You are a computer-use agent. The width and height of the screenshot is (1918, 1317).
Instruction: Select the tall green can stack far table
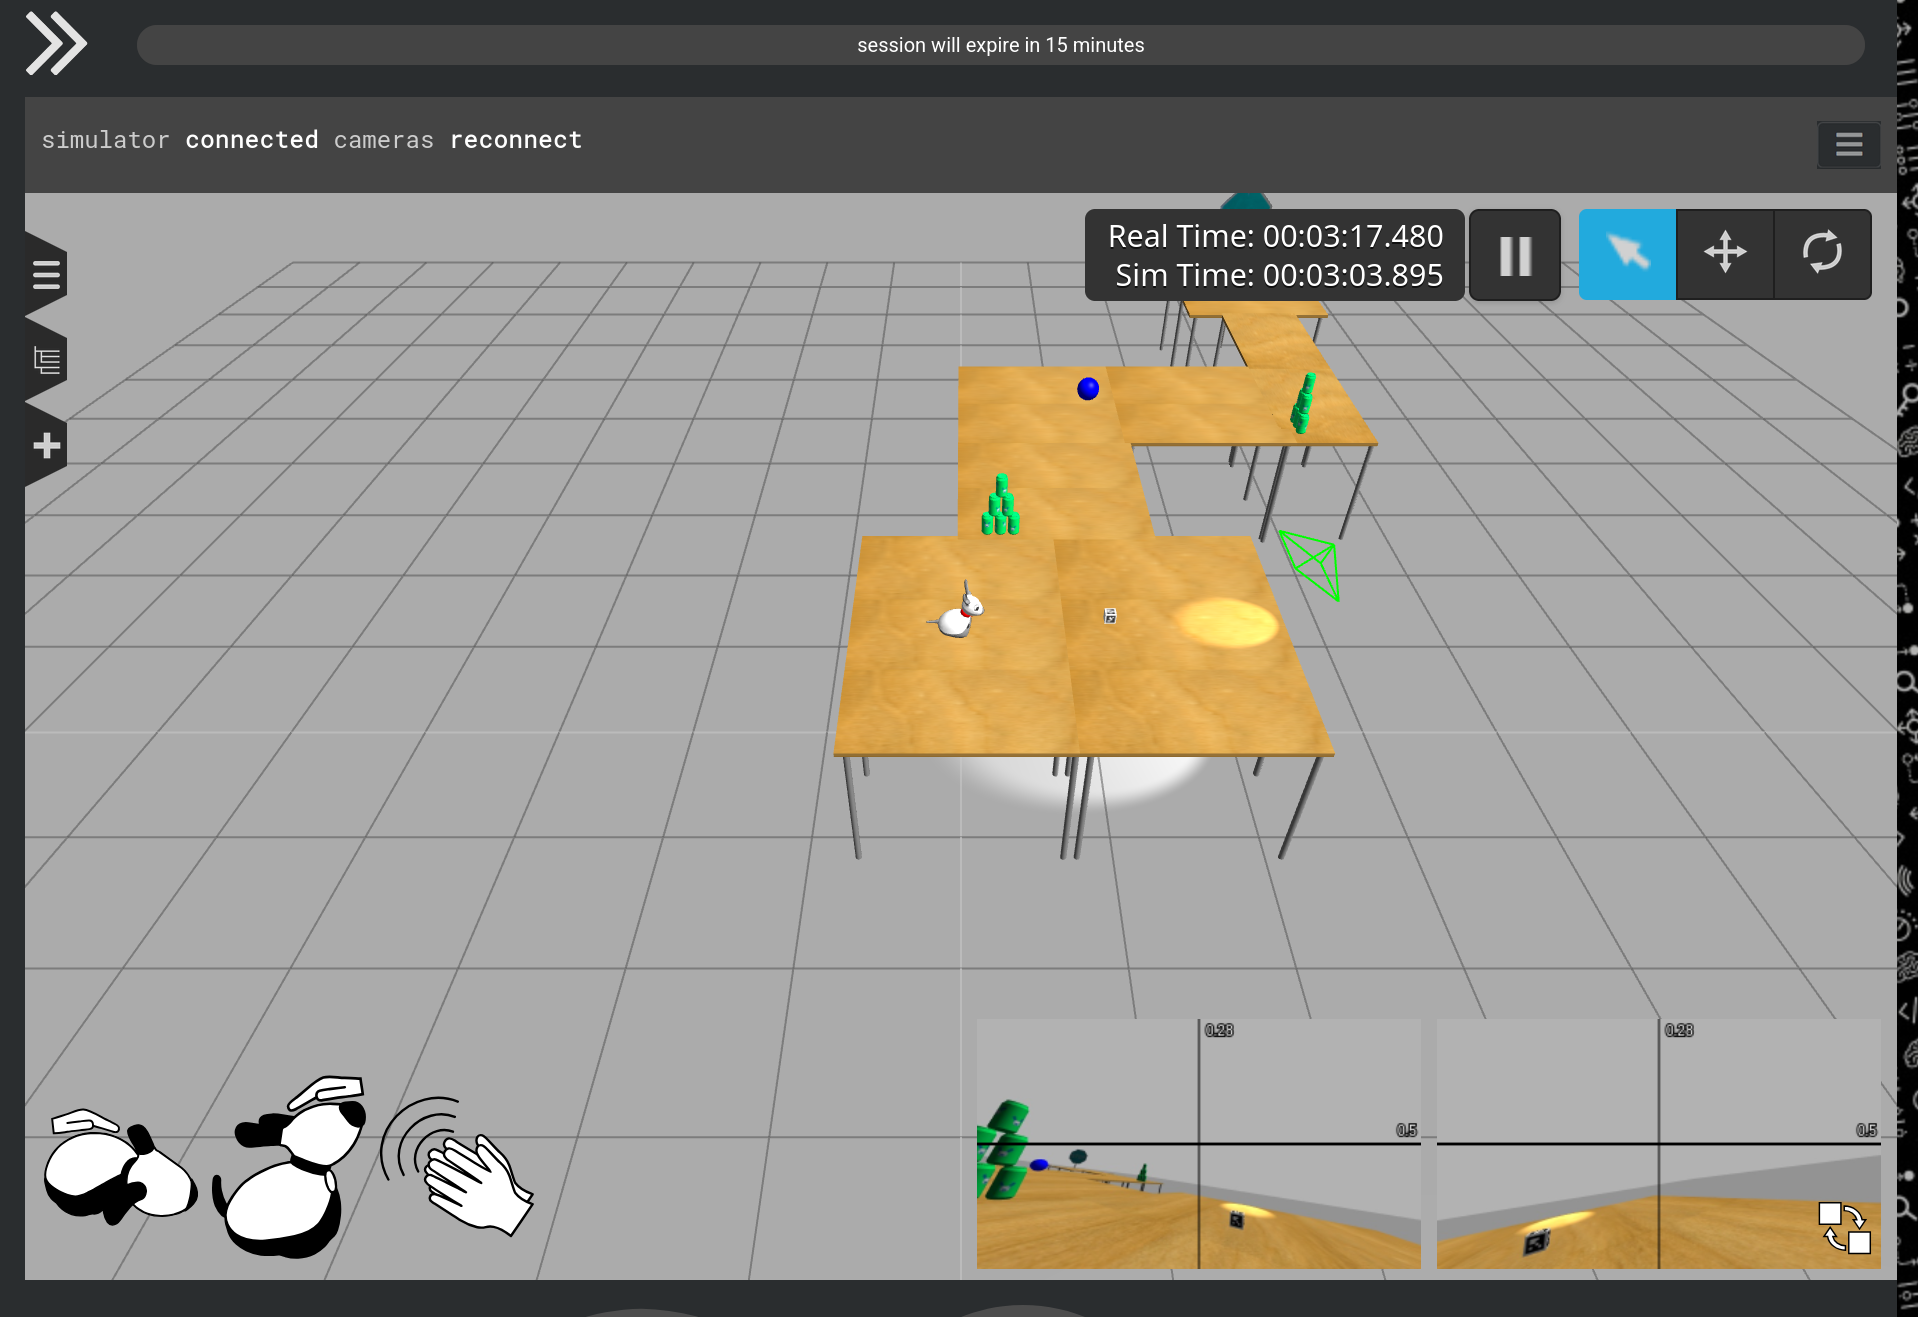point(1303,403)
